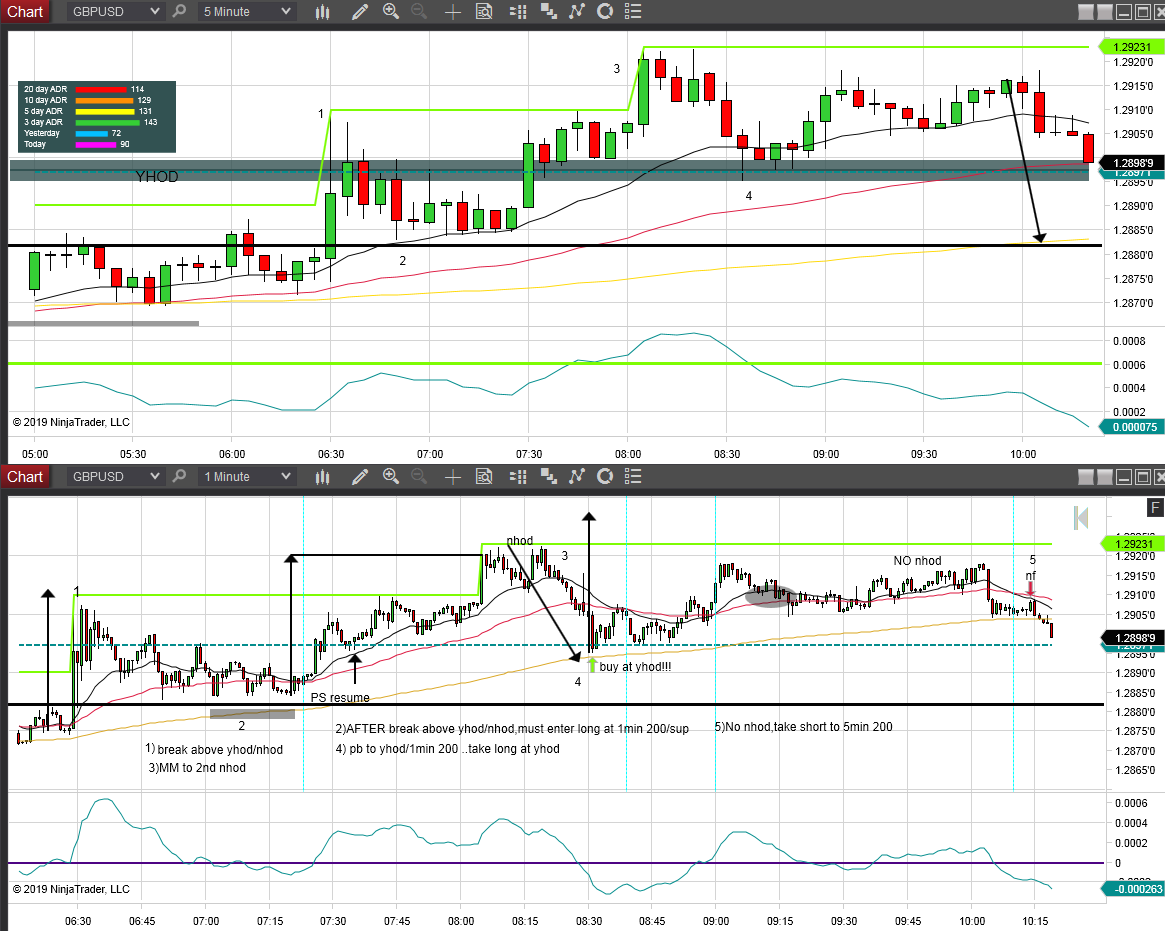1165x931 pixels.
Task: Open Chart menu of the 1 Minute window
Action: click(x=25, y=476)
